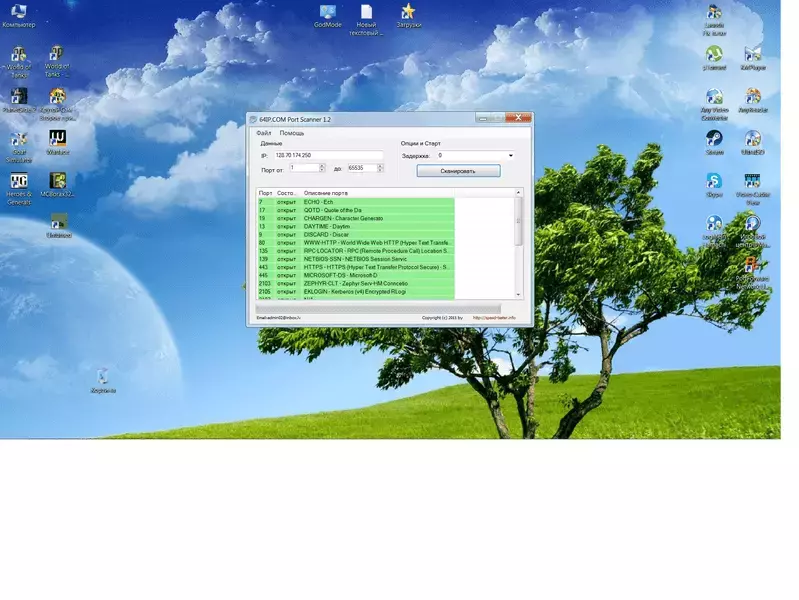
Task: Open the Корзина recycle bin icon
Action: 103,381
